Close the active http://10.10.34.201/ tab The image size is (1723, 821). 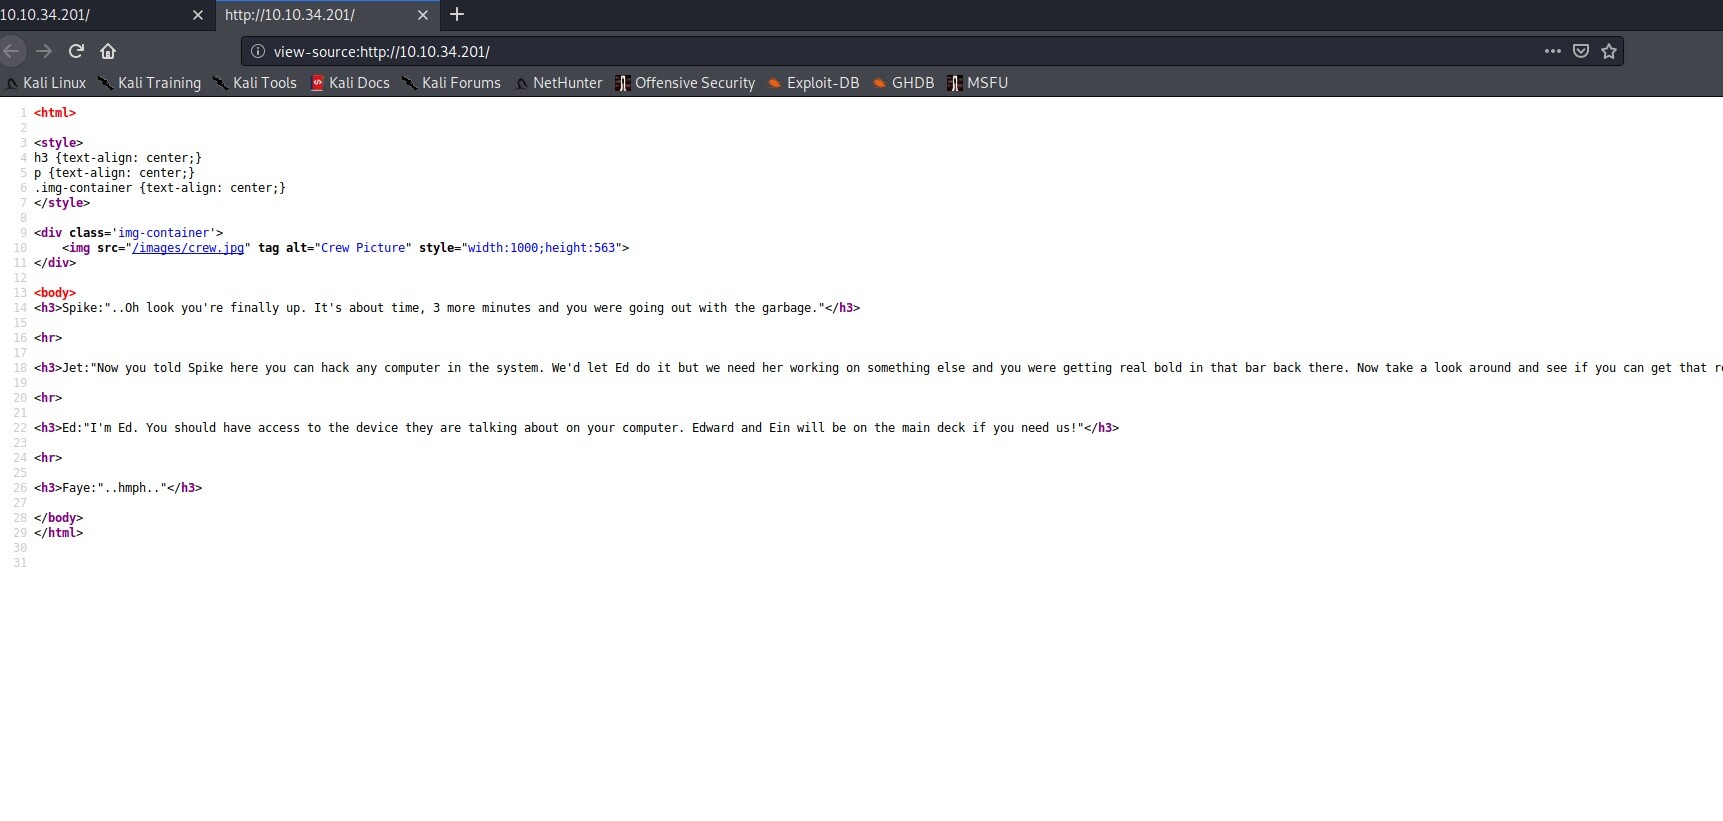click(422, 15)
